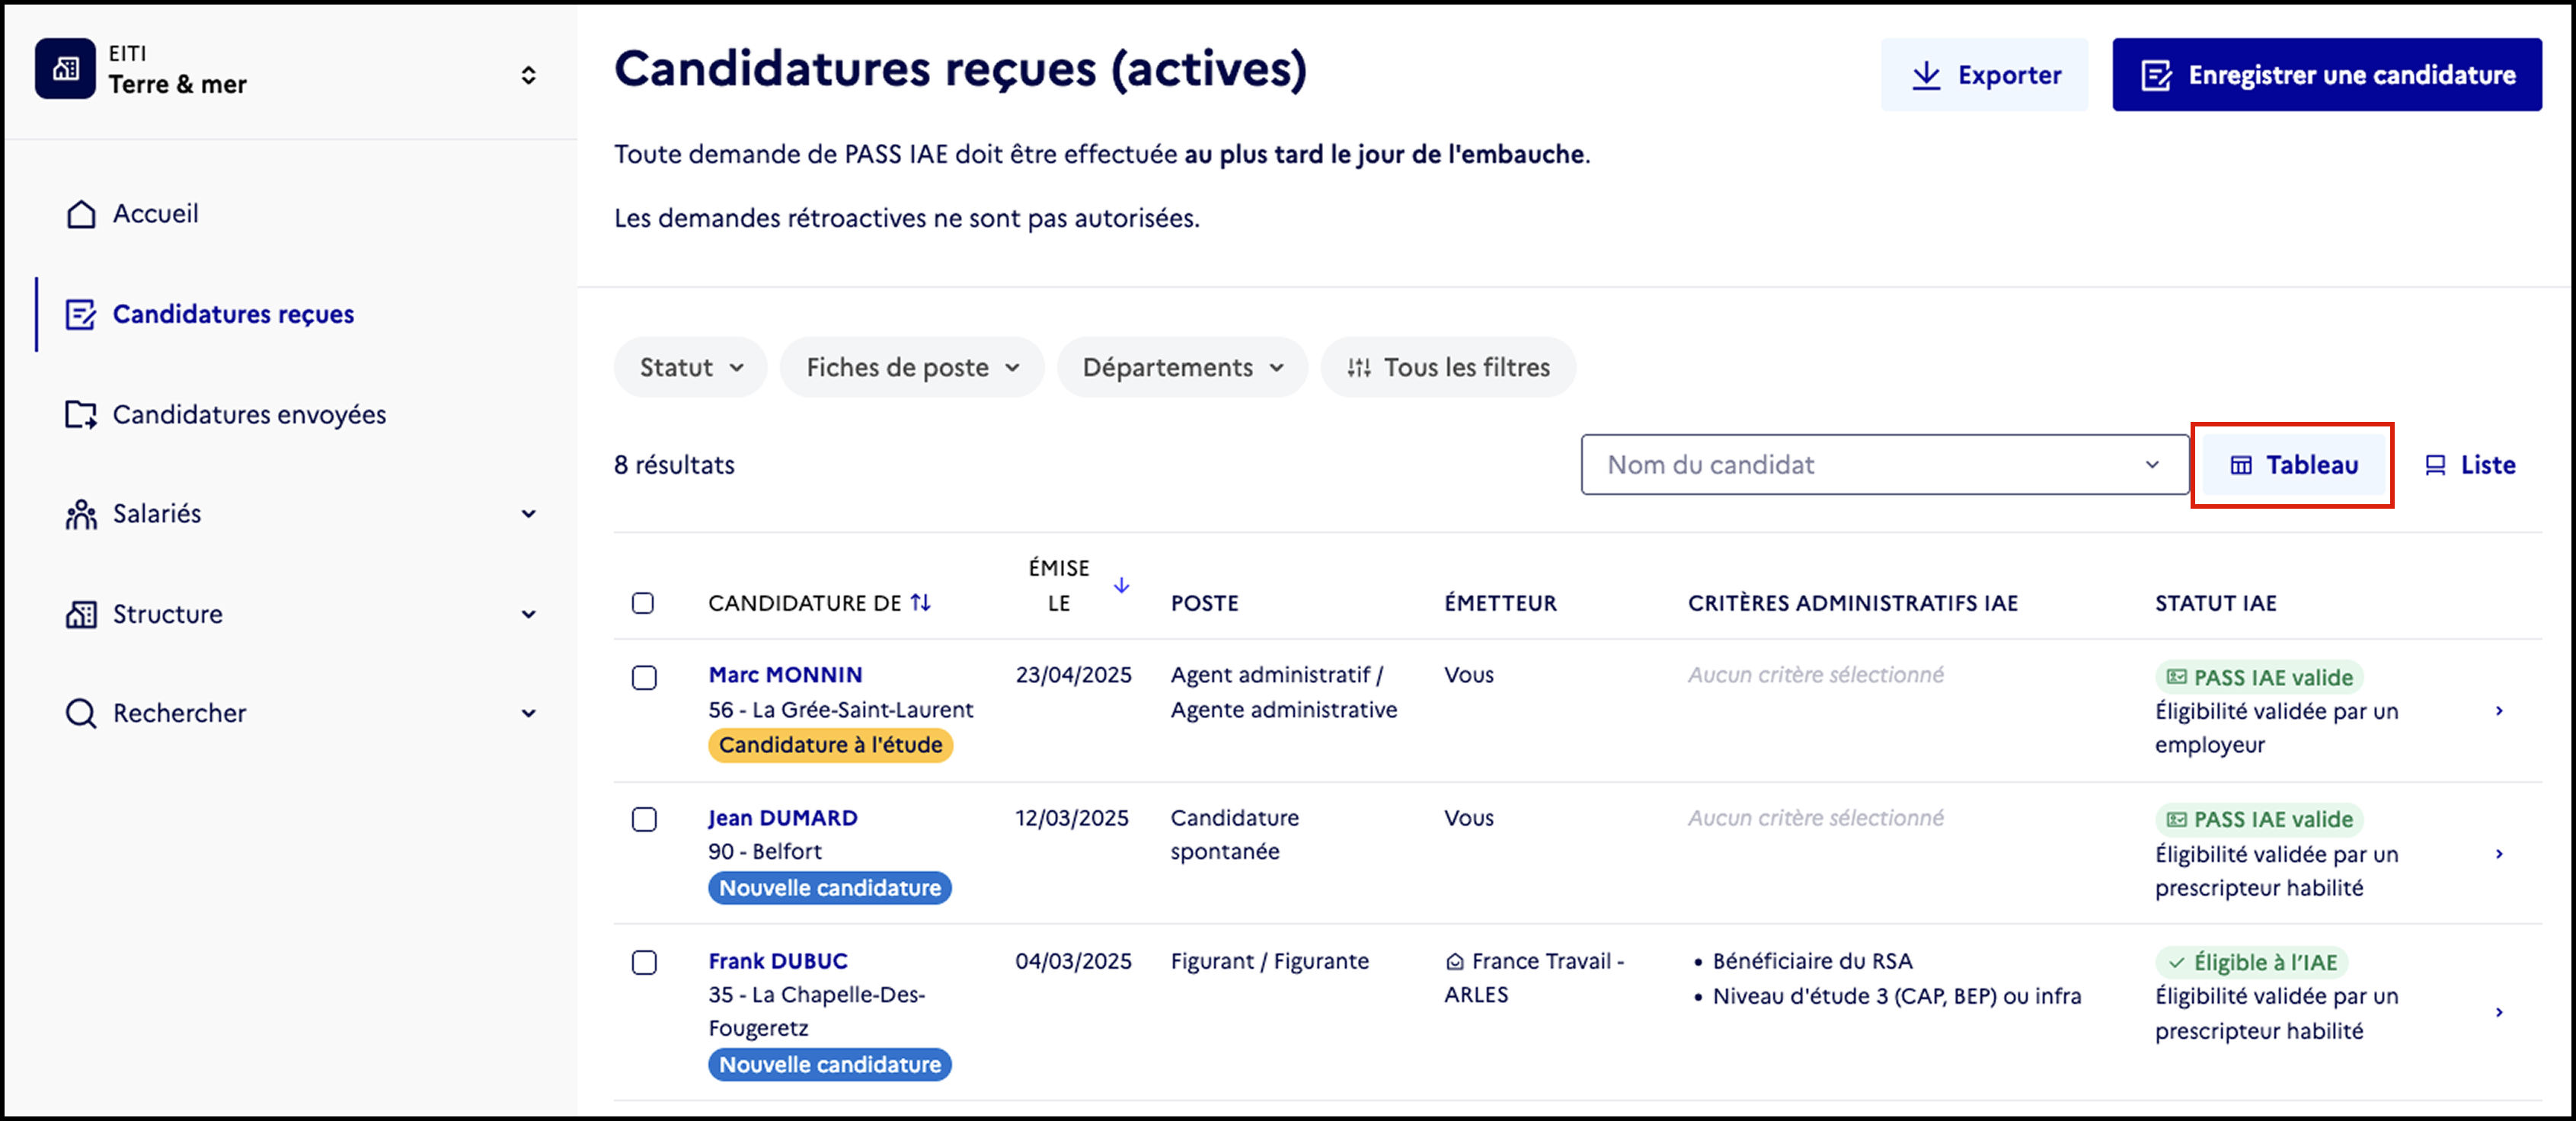Click 90 - Belfort location text
Image resolution: width=2576 pixels, height=1121 pixels.
765,852
